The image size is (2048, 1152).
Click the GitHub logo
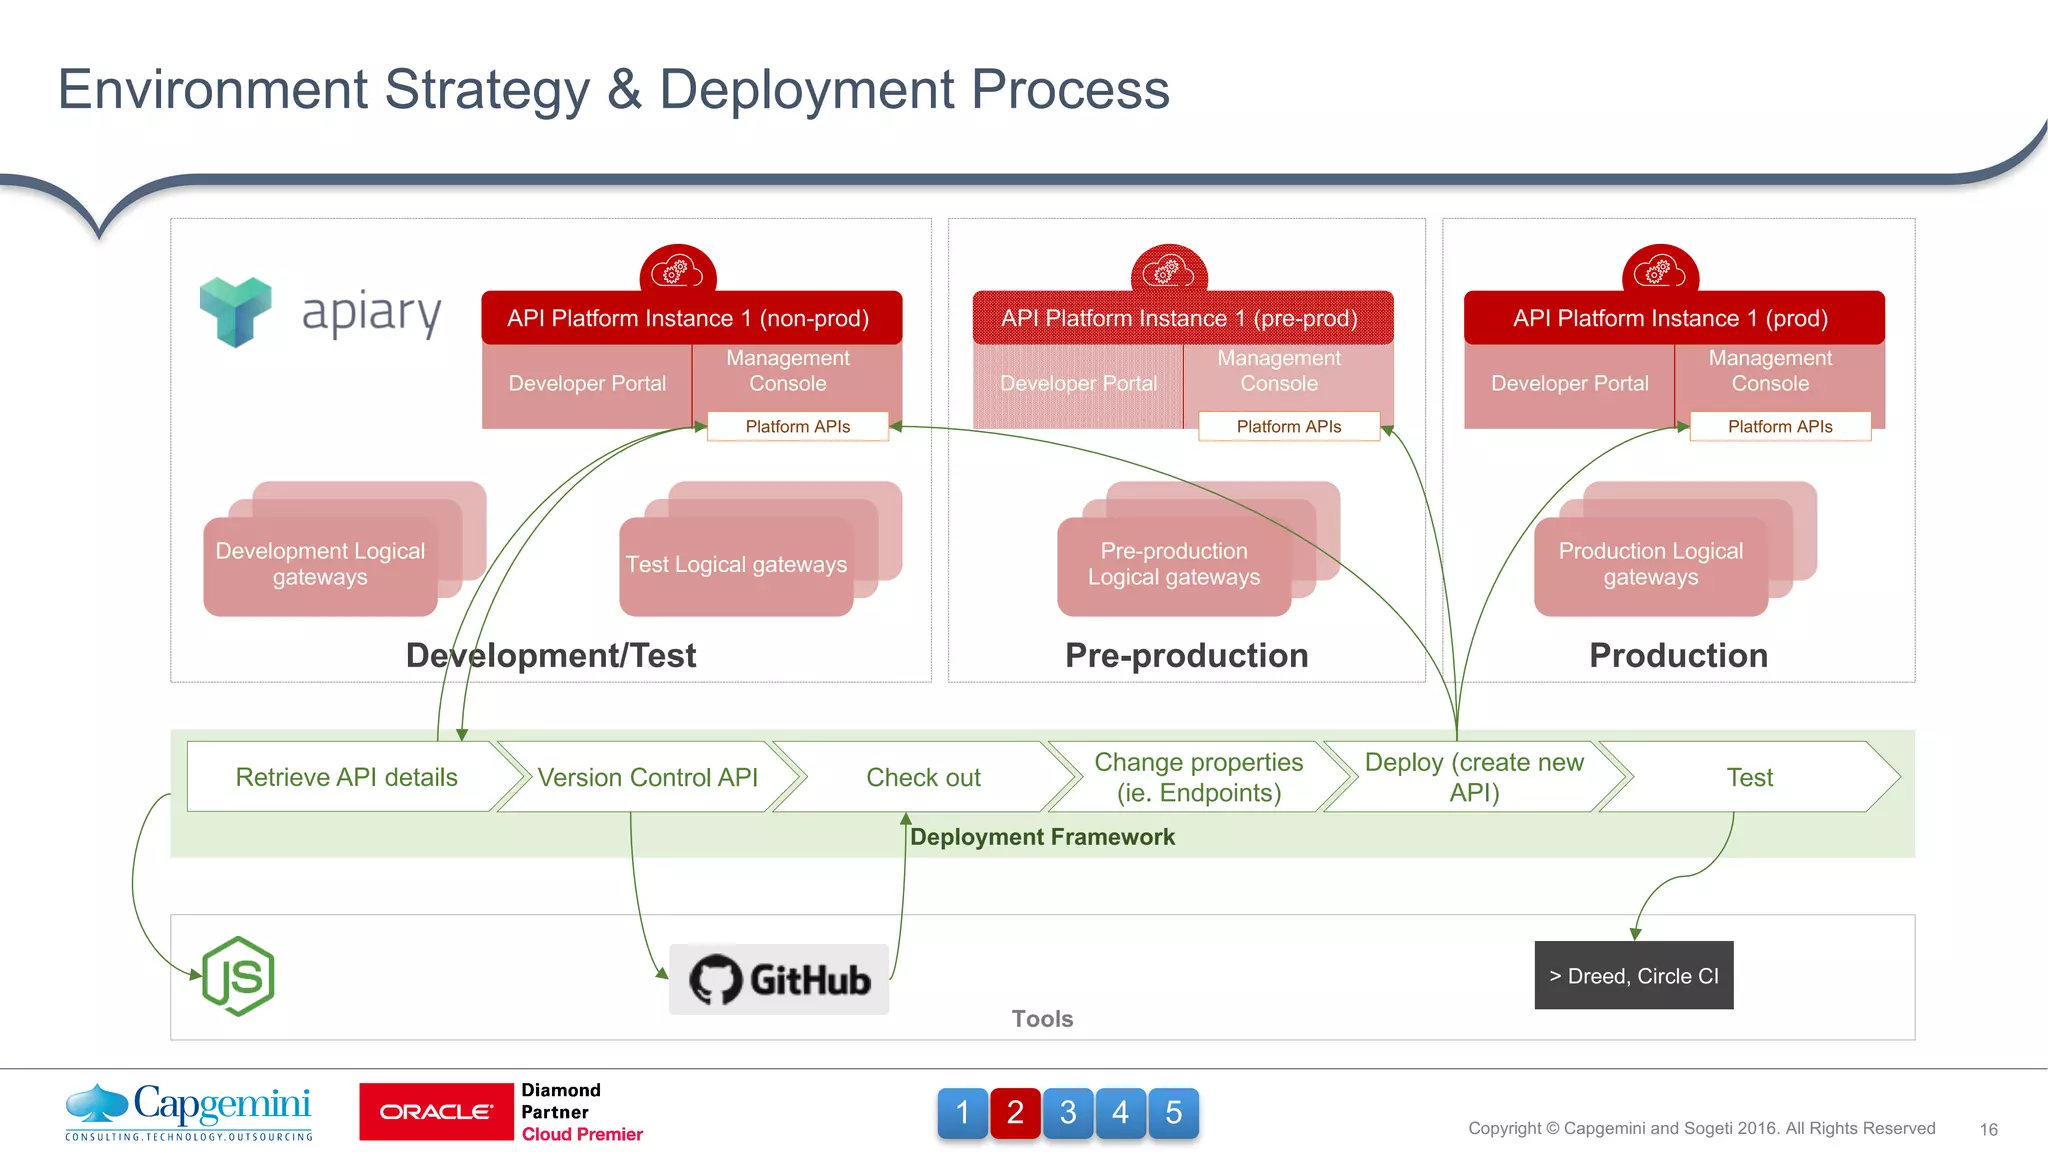779,979
